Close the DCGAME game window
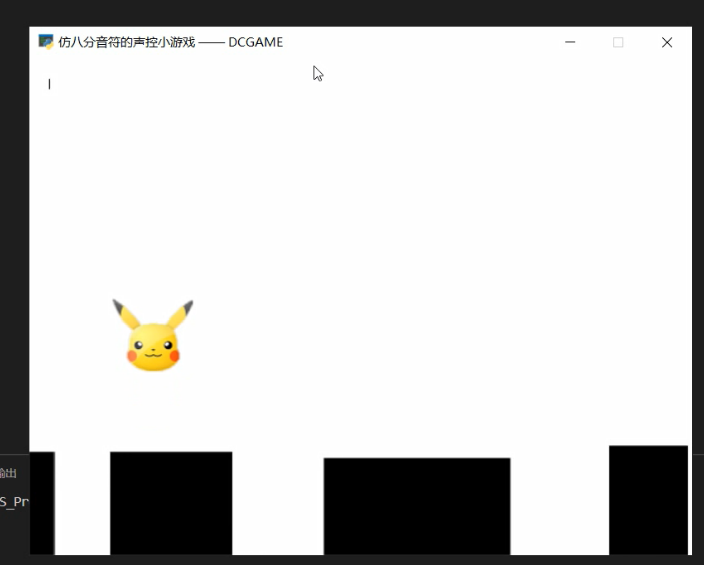The height and width of the screenshot is (565, 704). [667, 42]
